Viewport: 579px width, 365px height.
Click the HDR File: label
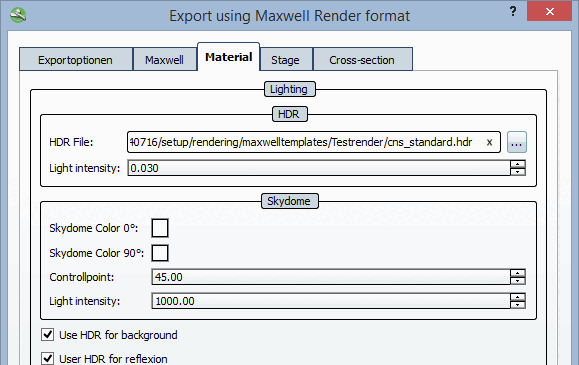coord(71,142)
